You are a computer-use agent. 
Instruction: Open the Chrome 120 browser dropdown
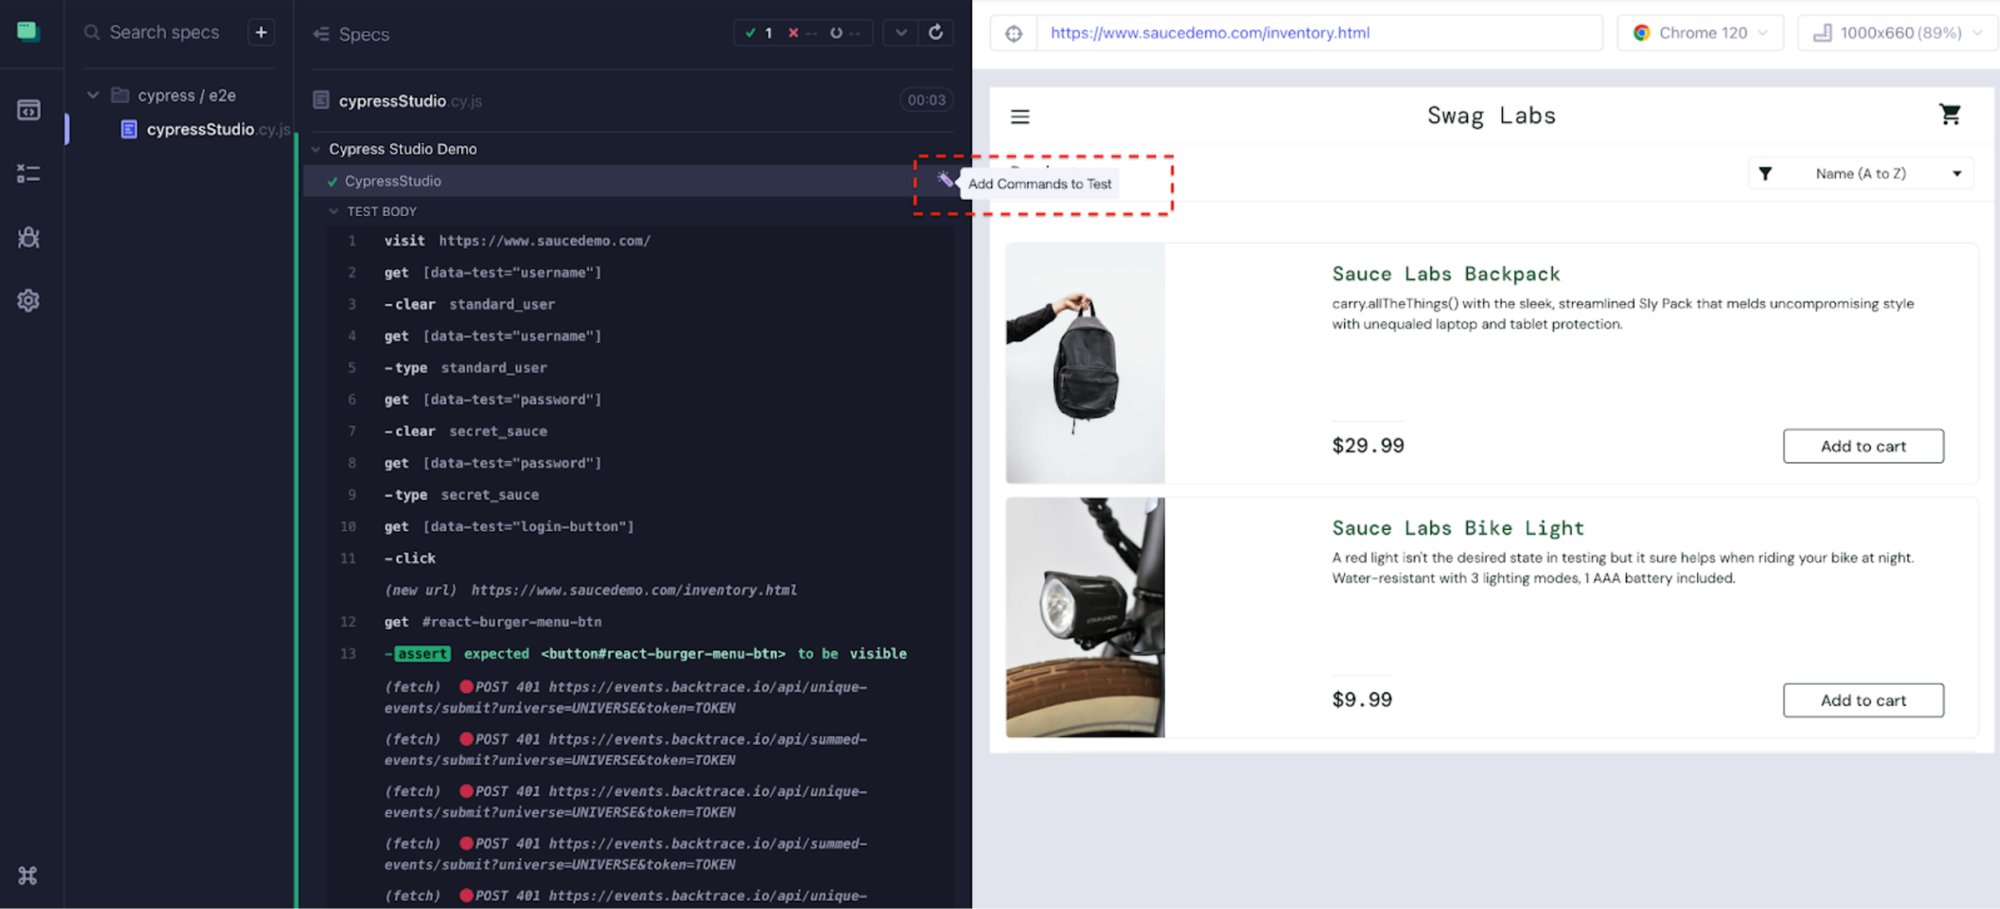1700,33
